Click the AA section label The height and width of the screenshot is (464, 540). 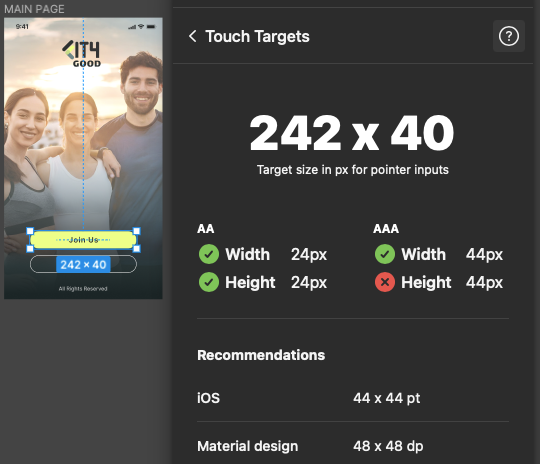pos(206,229)
